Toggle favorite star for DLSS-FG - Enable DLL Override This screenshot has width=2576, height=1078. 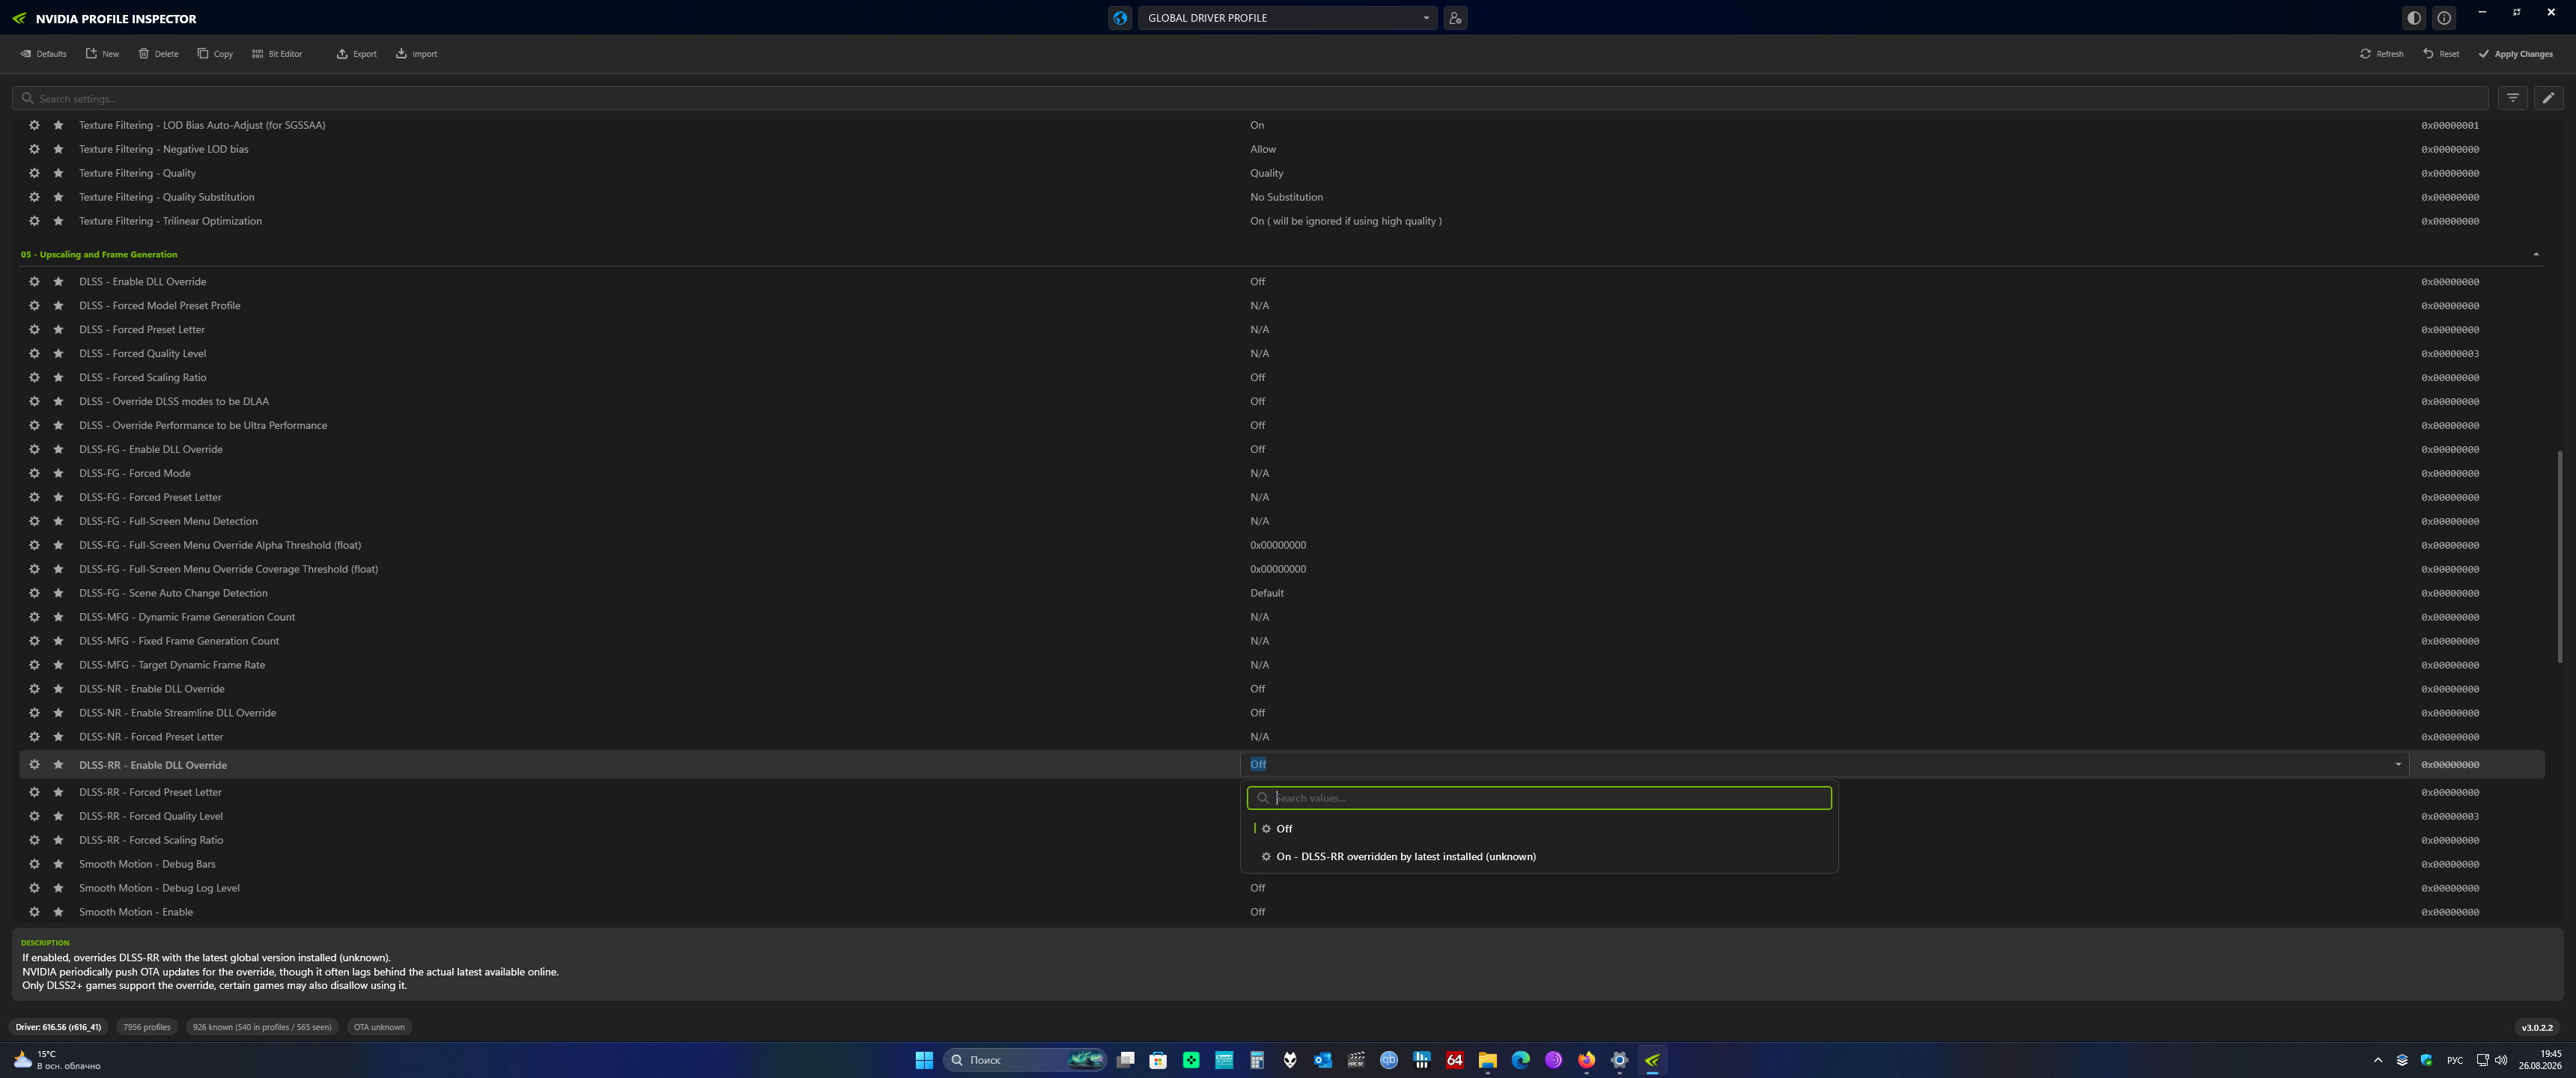pos(58,450)
